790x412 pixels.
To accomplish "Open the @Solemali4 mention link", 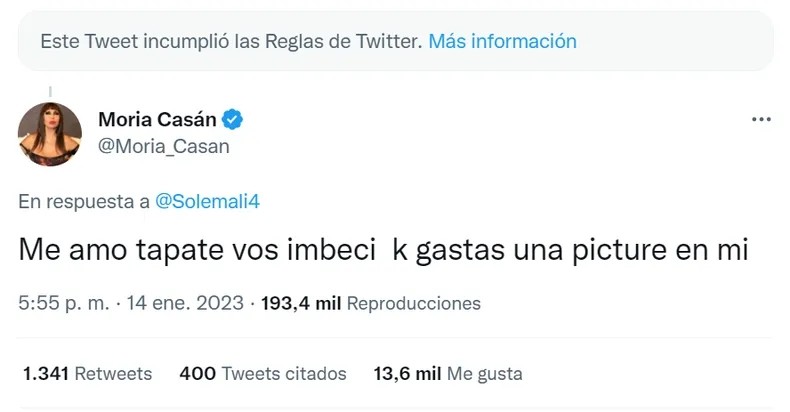I will pos(208,200).
